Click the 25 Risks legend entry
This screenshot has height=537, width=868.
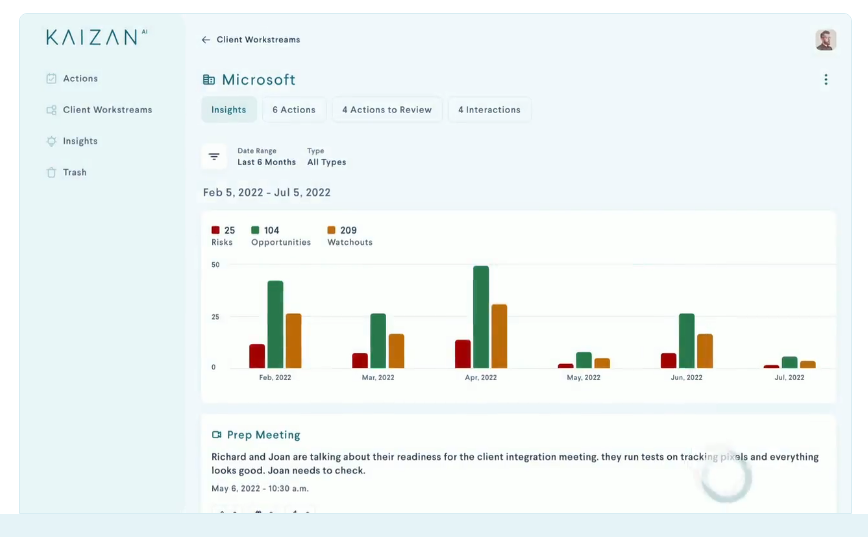tap(223, 236)
